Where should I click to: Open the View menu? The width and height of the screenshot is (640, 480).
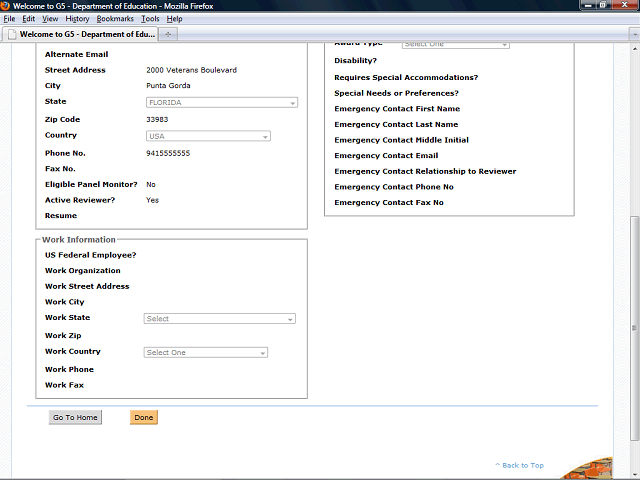tap(50, 19)
